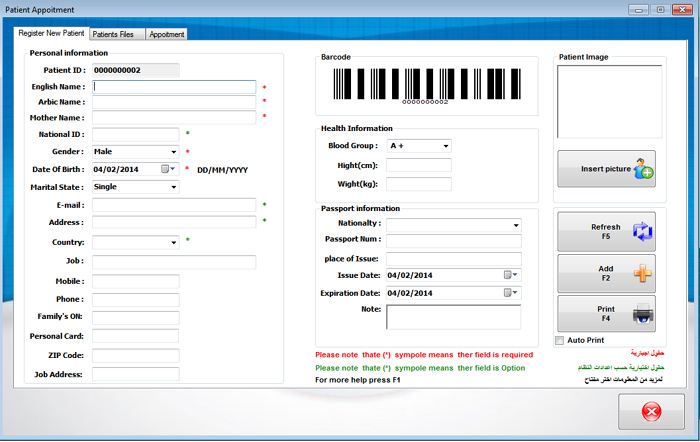Image resolution: width=700 pixels, height=442 pixels.
Task: Open the Expiration Date calendar picker
Action: 511,293
